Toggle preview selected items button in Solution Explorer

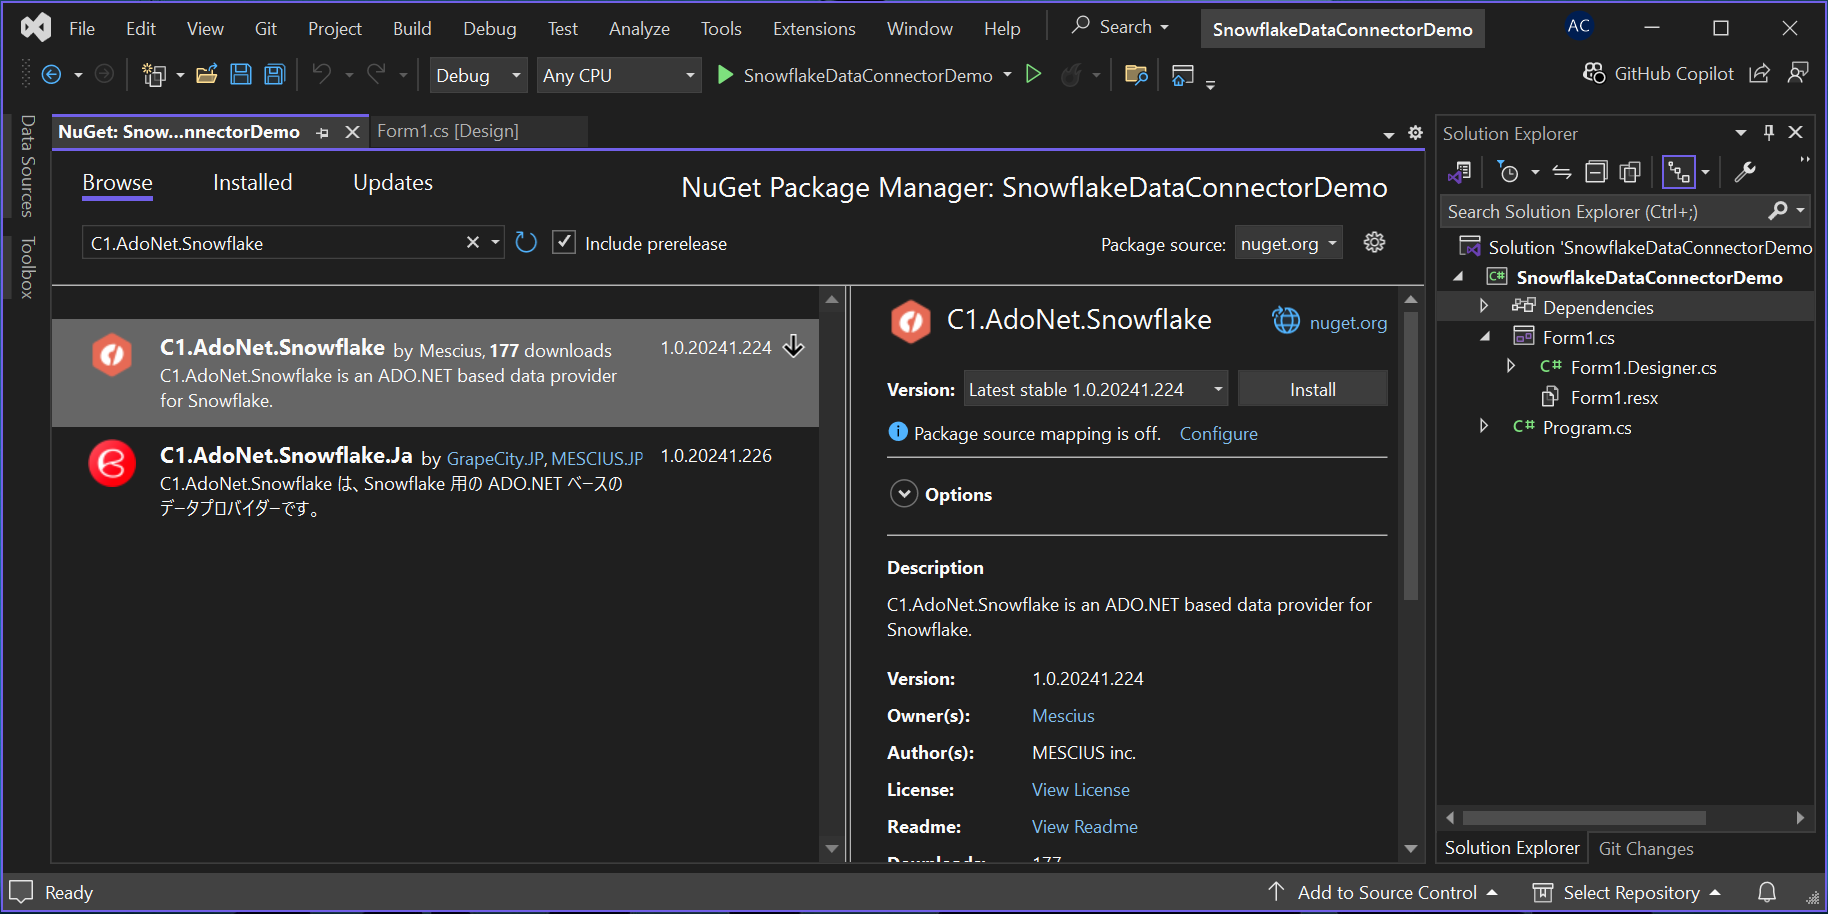coord(1678,172)
